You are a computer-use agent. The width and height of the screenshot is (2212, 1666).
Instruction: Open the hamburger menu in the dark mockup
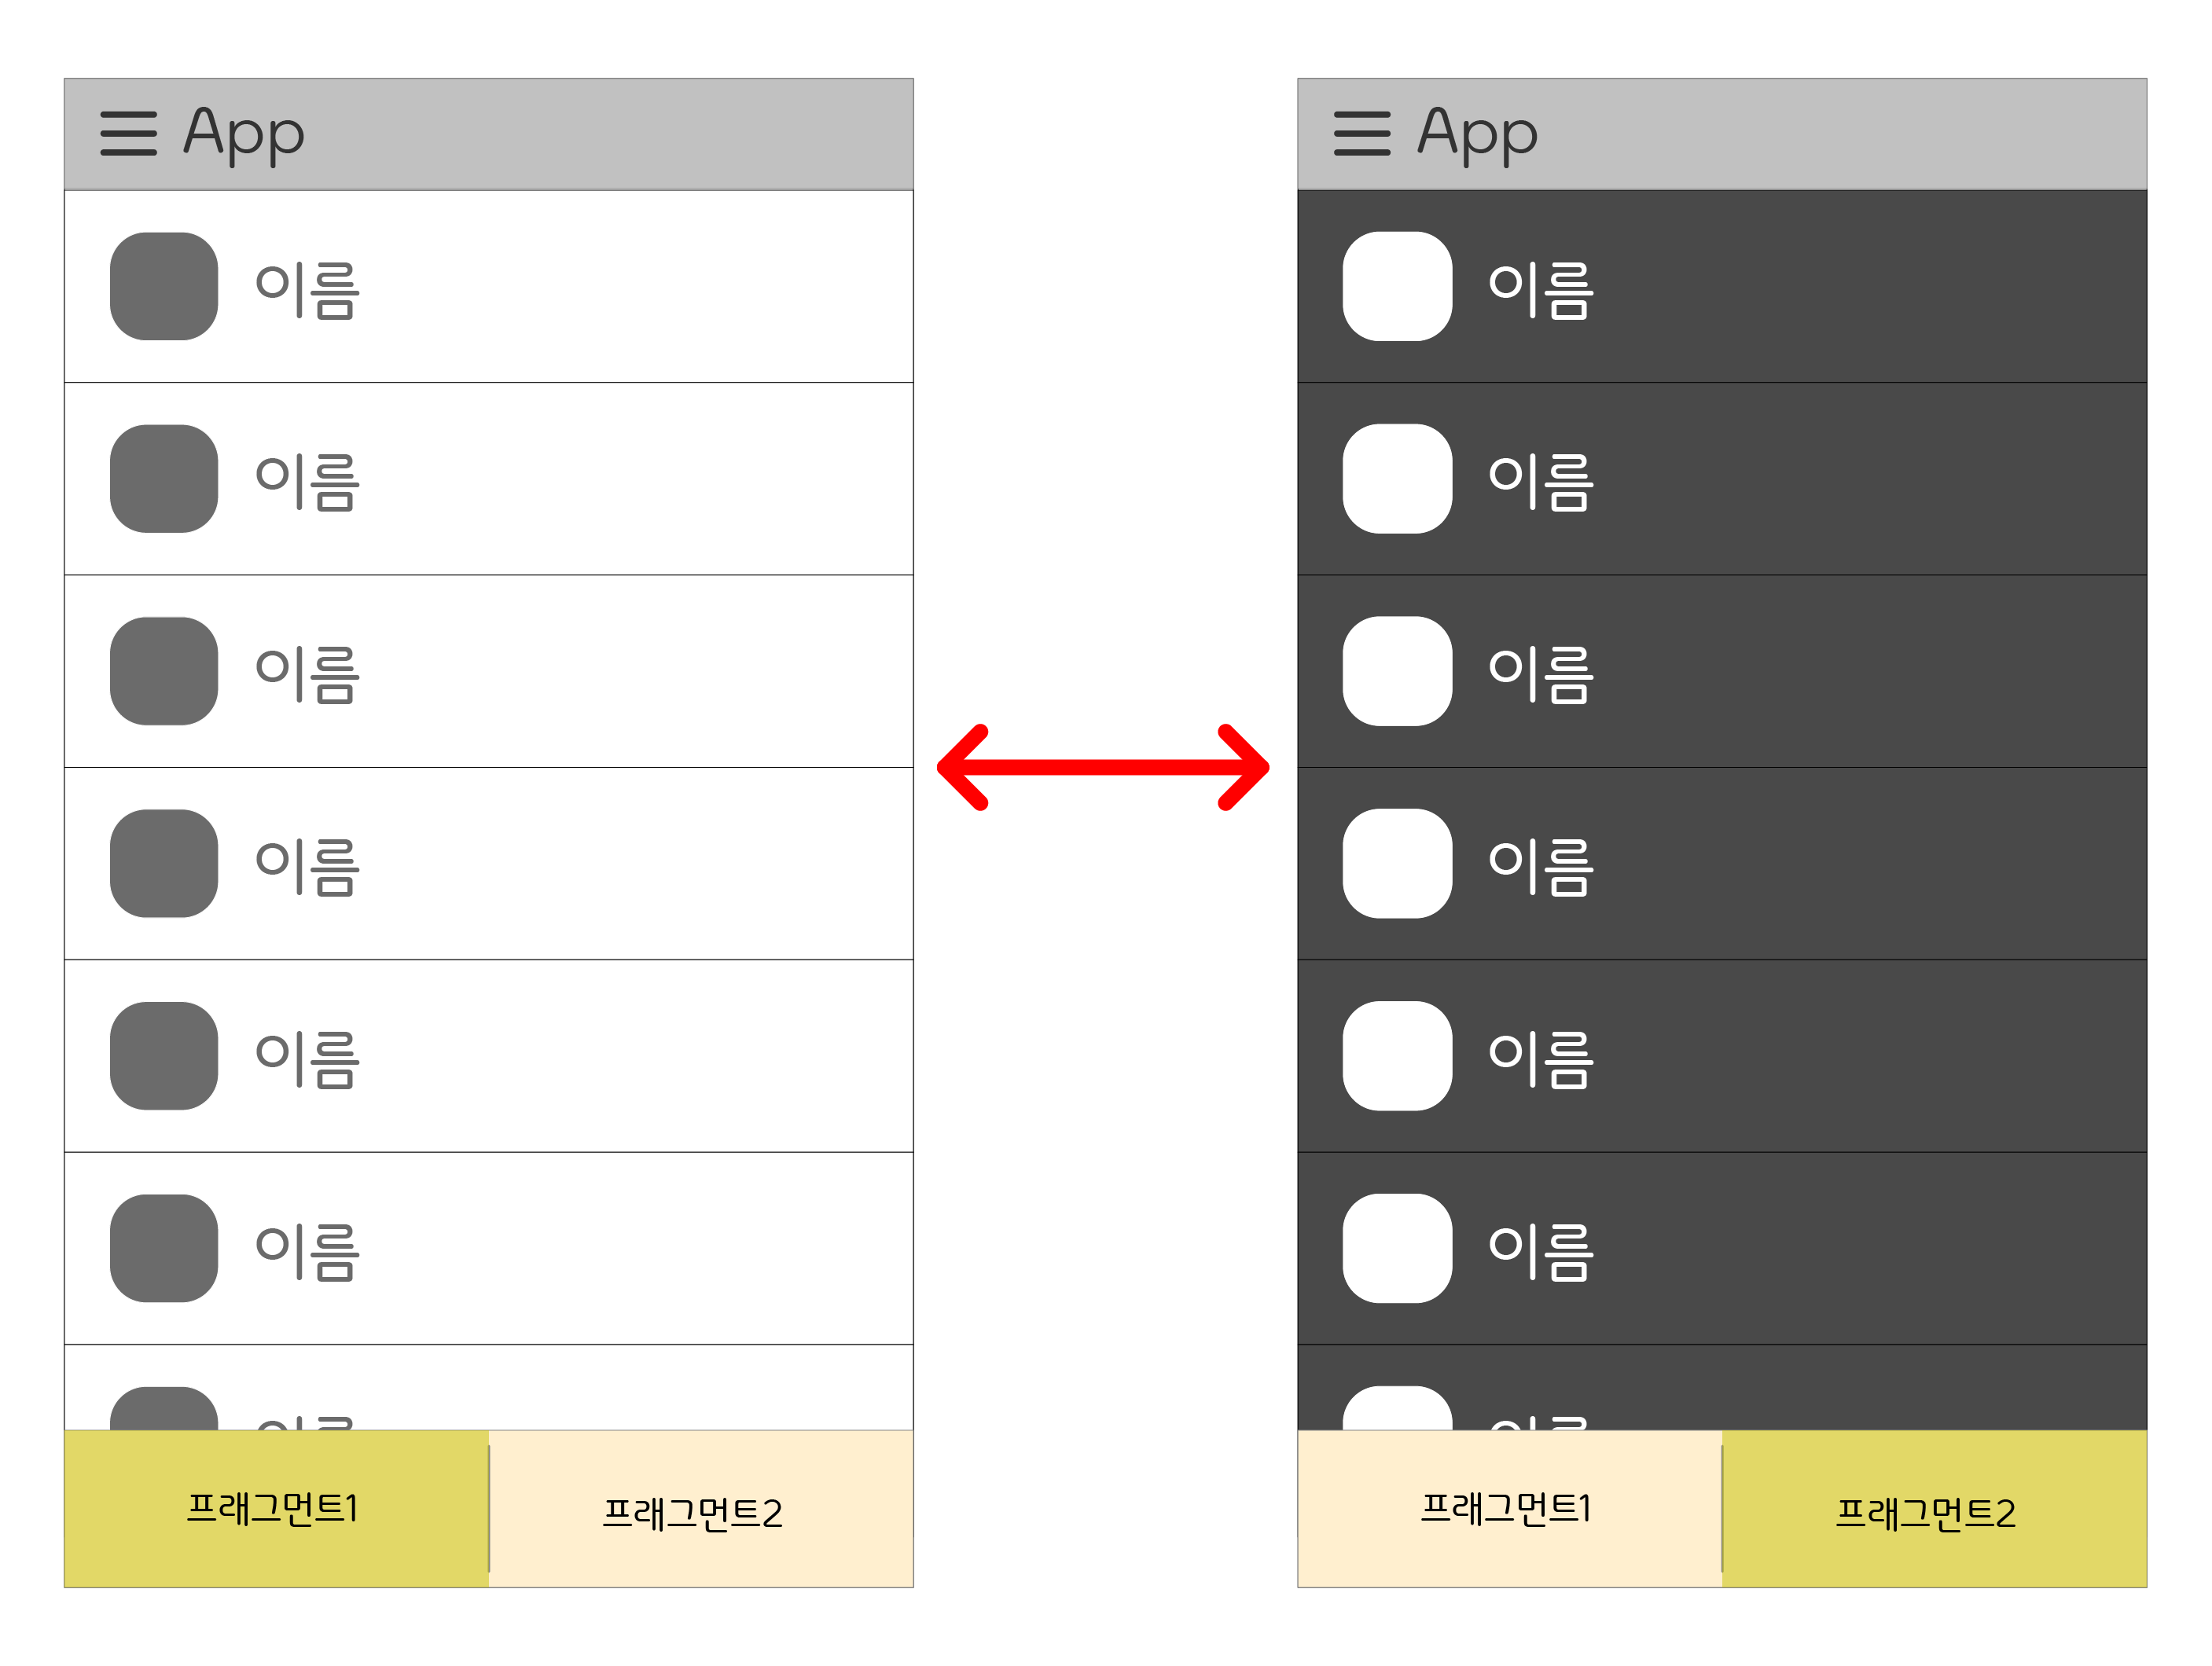pos(1362,134)
